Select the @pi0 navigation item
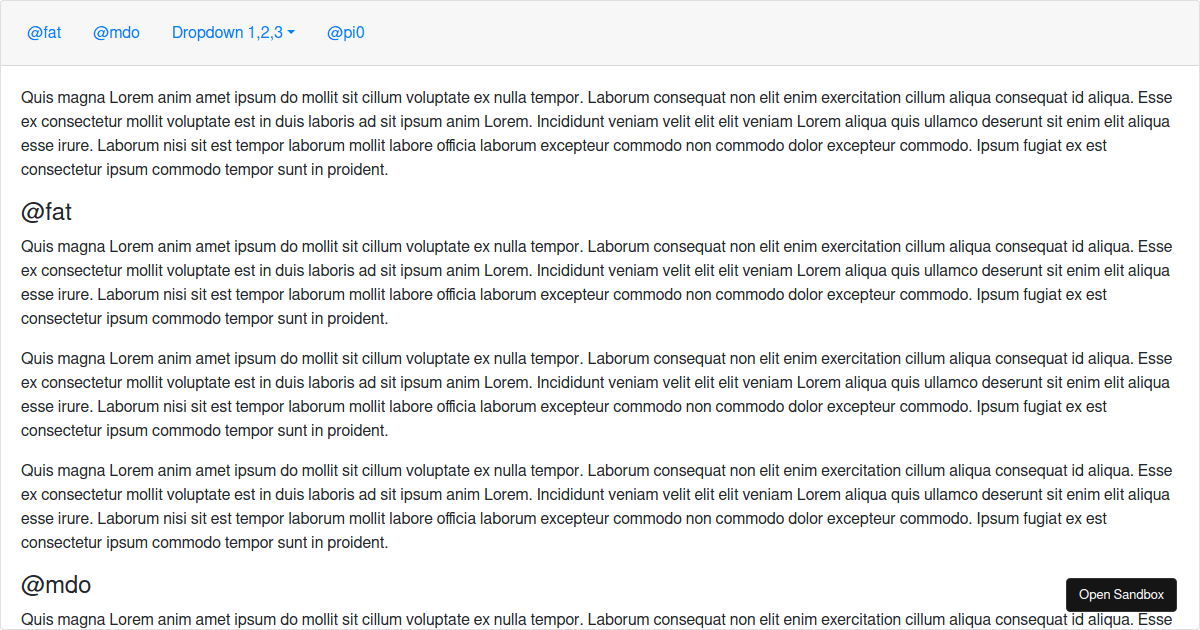 click(345, 32)
